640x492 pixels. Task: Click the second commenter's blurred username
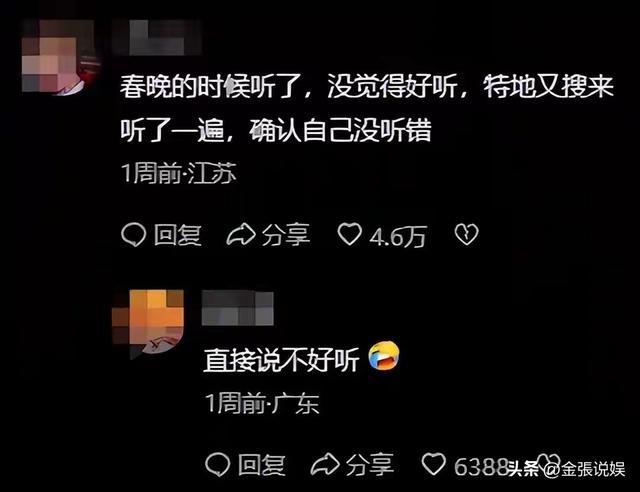(238, 309)
